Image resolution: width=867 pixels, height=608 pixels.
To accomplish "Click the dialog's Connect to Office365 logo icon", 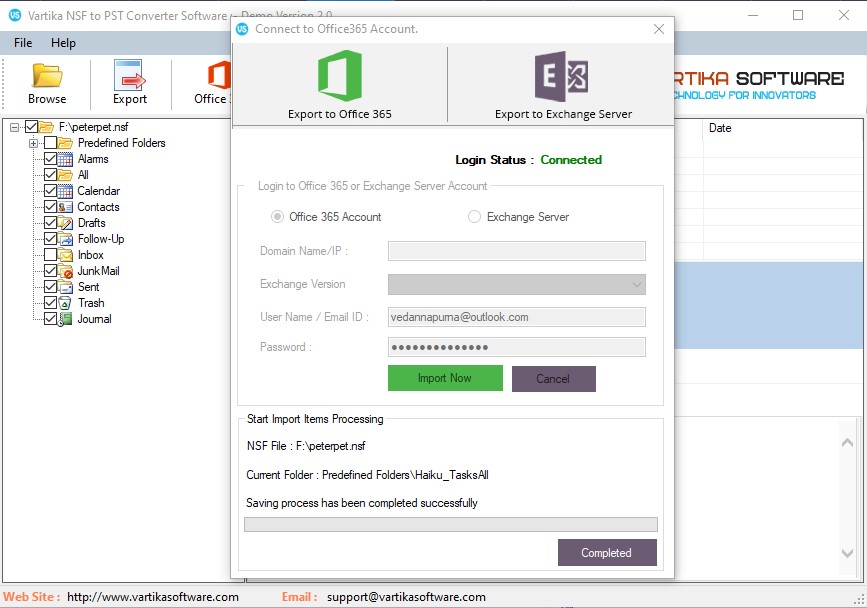I will coord(242,29).
